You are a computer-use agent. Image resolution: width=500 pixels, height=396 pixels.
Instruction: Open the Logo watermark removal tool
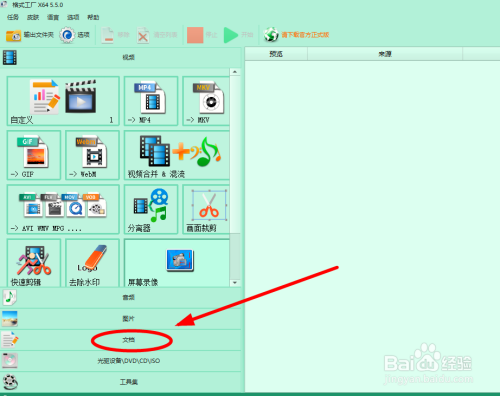pos(92,263)
